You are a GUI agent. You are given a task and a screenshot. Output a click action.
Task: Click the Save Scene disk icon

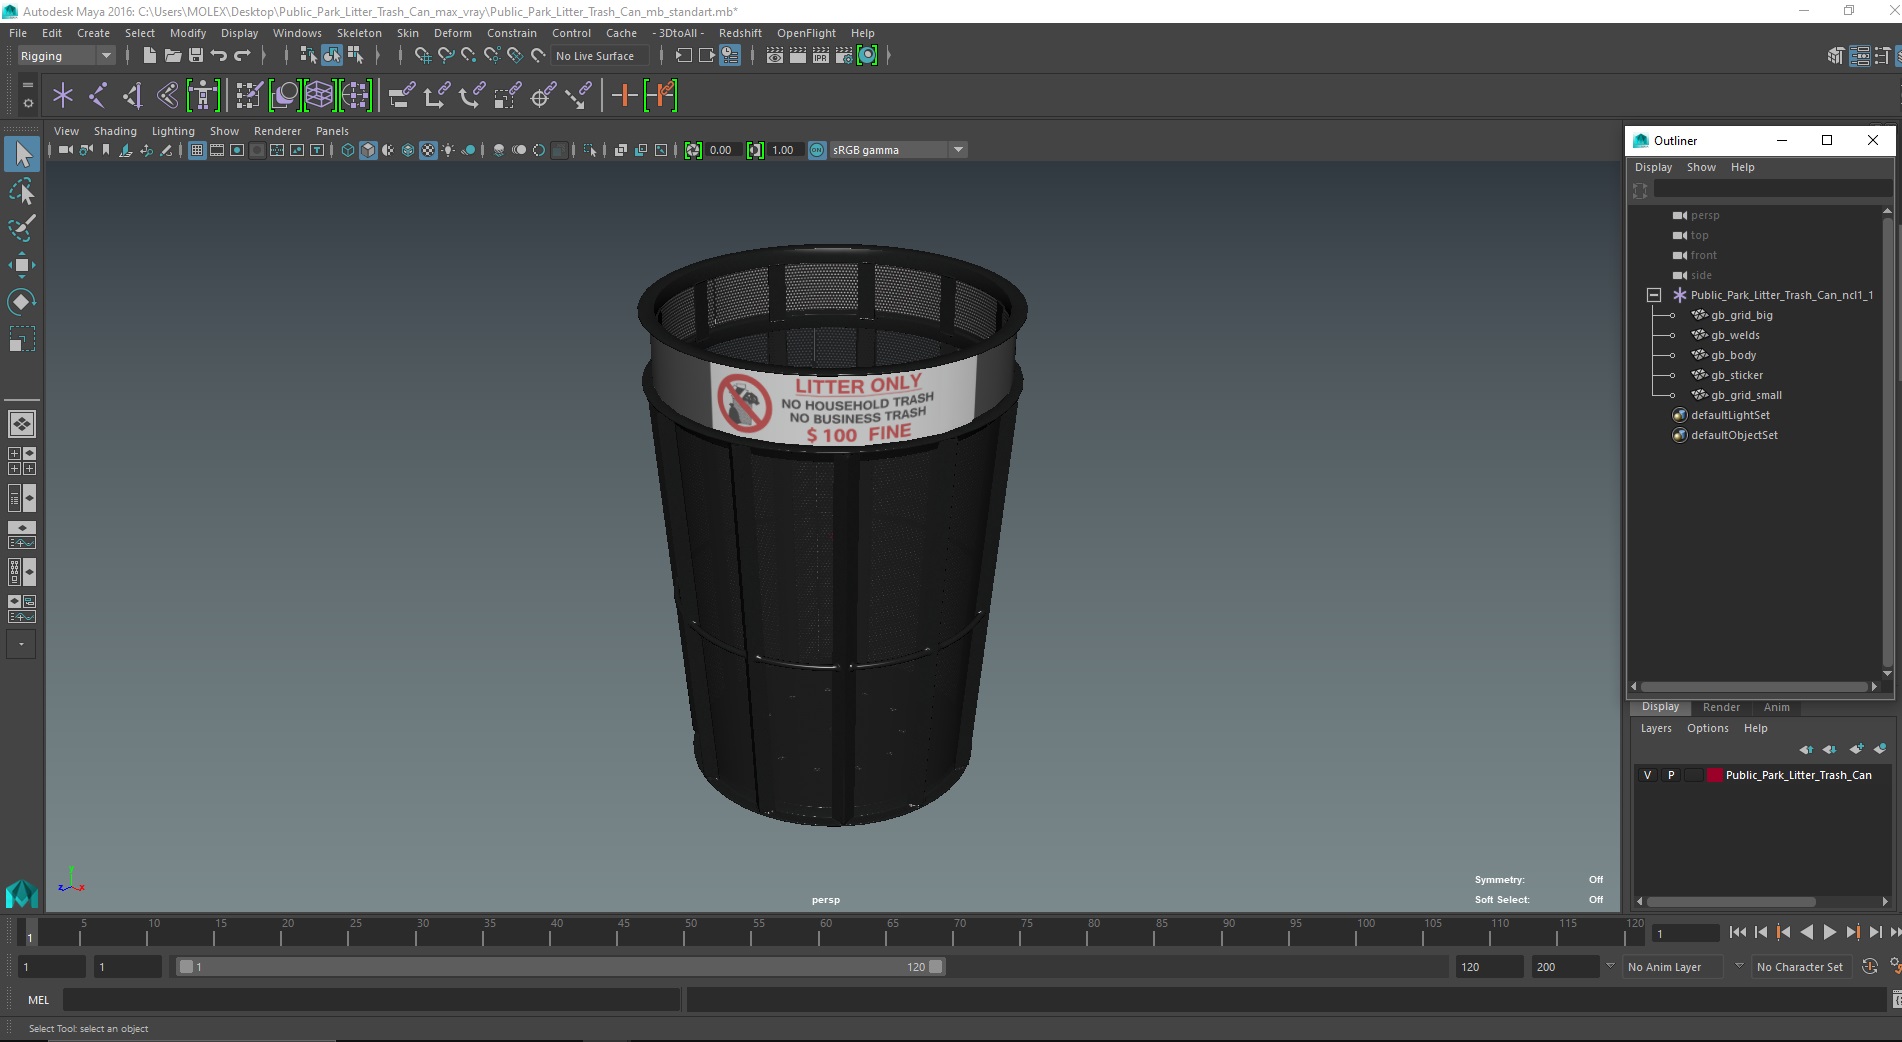[196, 56]
